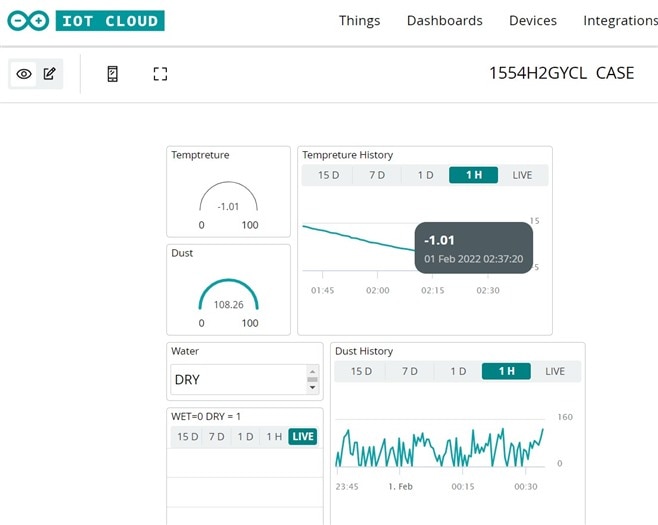Click the Water field scroll up arrow
This screenshot has height=525, width=658.
312,372
